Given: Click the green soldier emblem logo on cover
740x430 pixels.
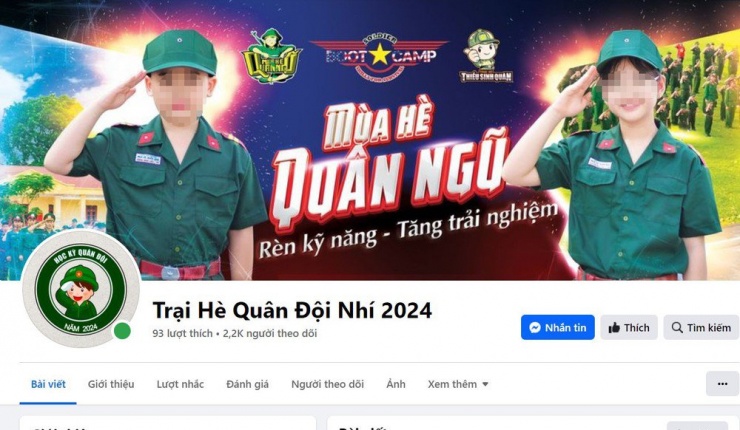Looking at the screenshot, I should pyautogui.click(x=271, y=56).
